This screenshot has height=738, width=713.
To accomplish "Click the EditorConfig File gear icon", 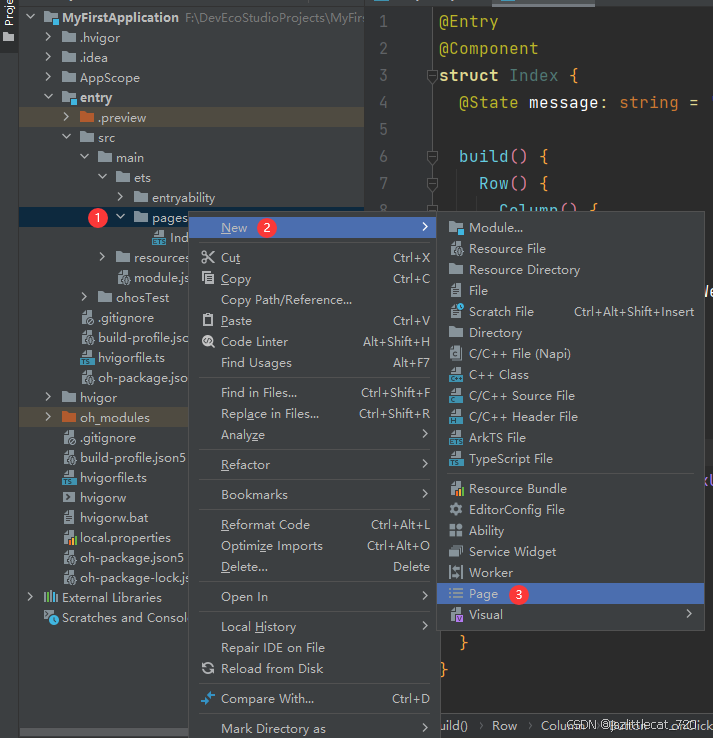I will pyautogui.click(x=456, y=510).
